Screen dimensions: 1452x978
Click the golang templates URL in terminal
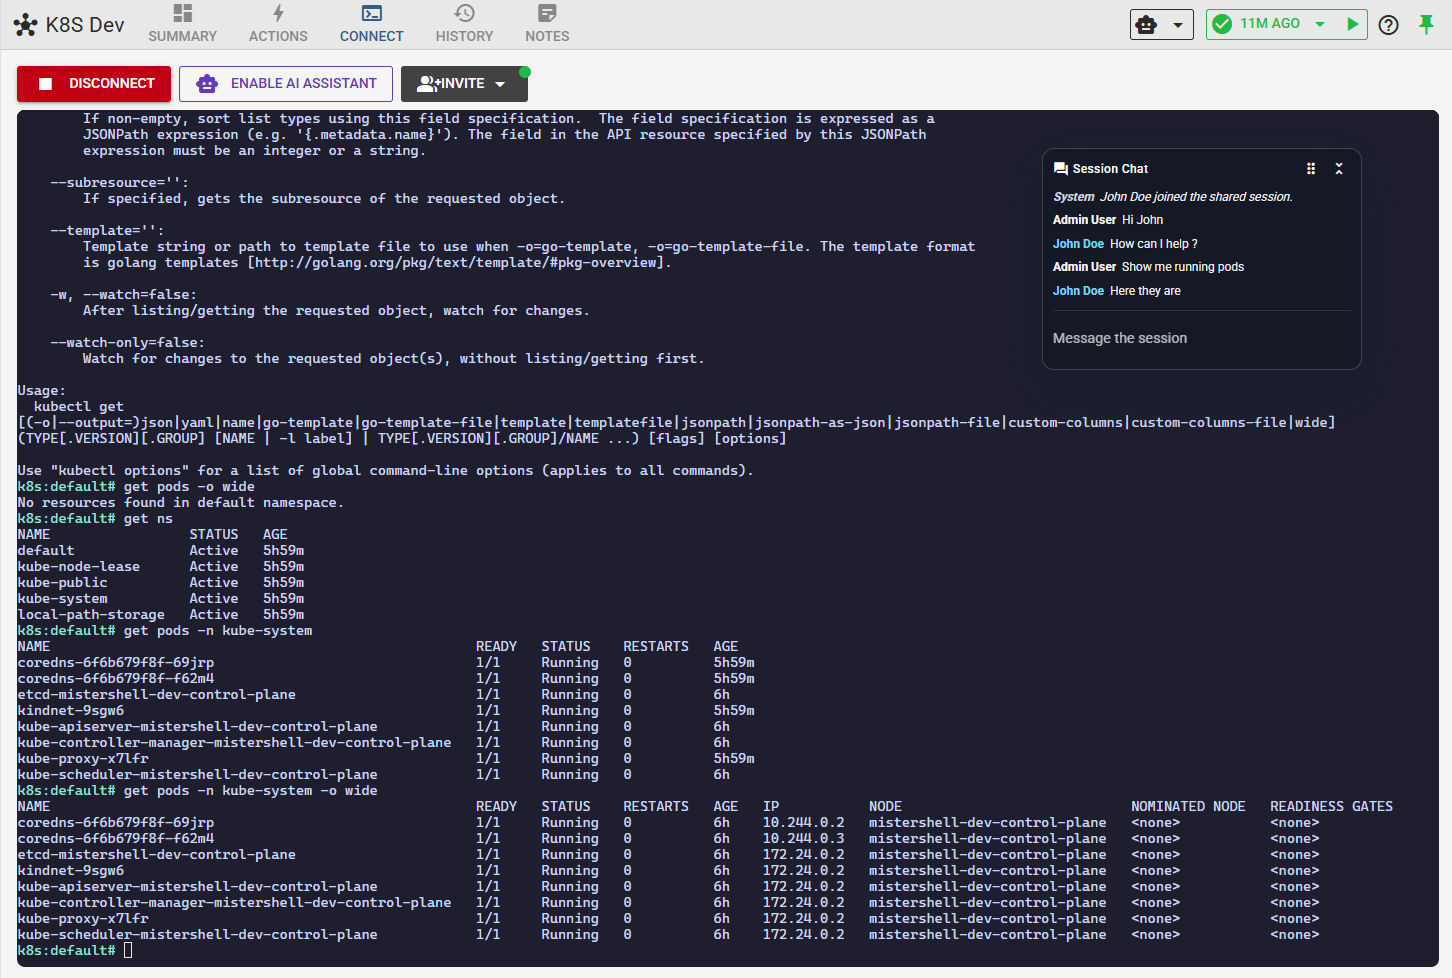[458, 262]
